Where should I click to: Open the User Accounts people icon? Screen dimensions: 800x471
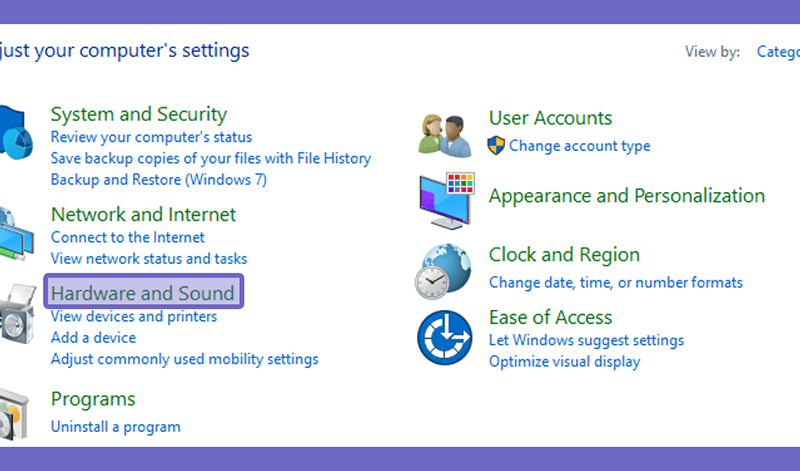[445, 136]
